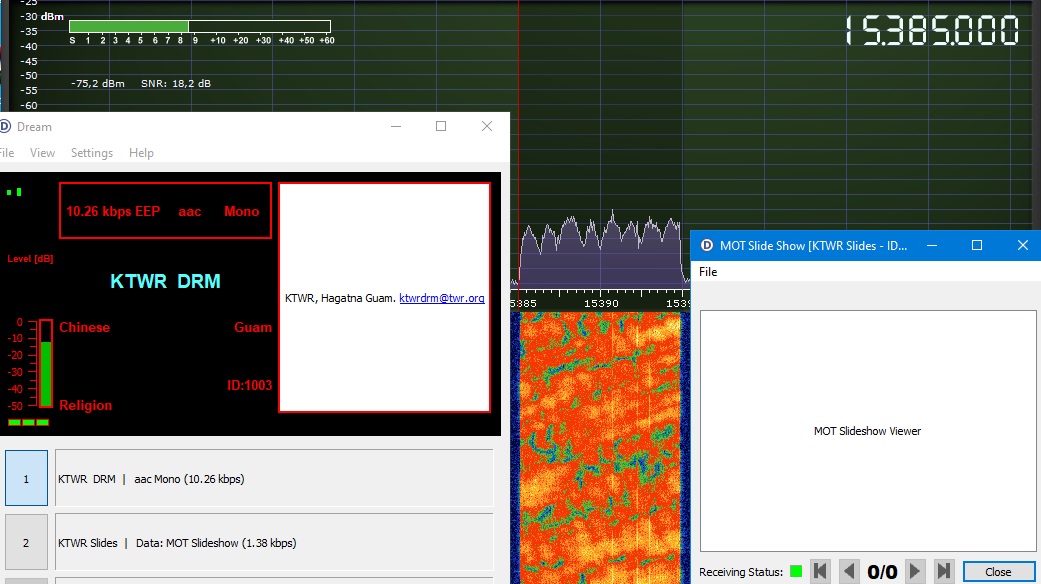1041x584 pixels.
Task: Click the SNR: 18,2 dB readout
Action: click(176, 83)
